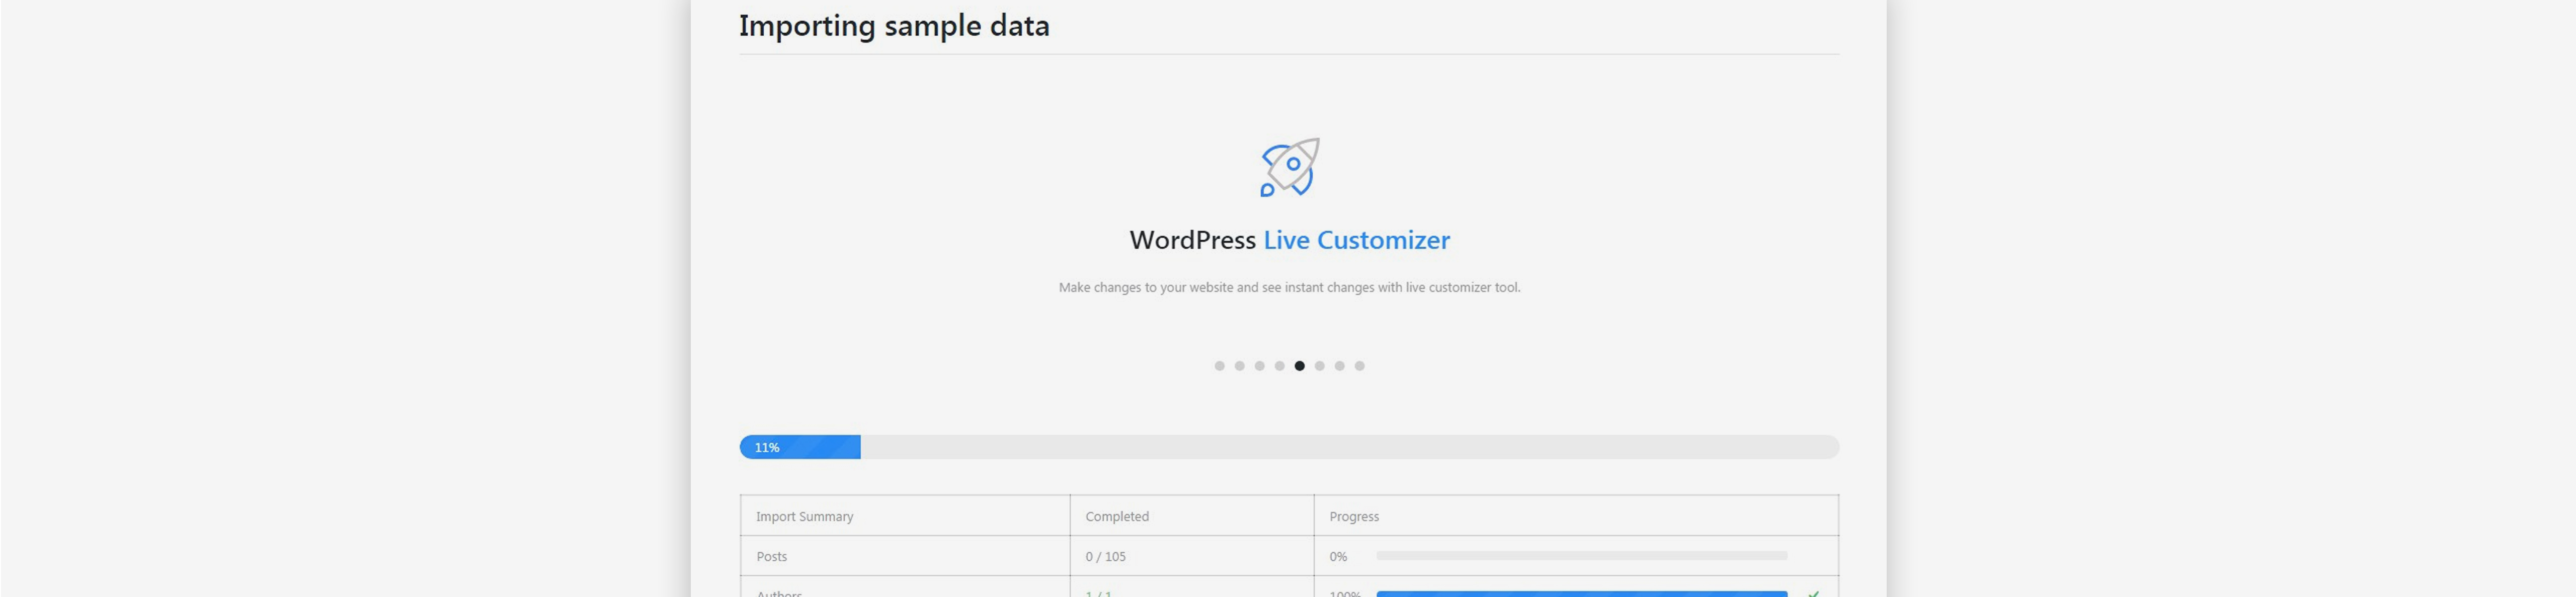Image resolution: width=2576 pixels, height=597 pixels.
Task: Click the 'Completed' column header
Action: point(1117,516)
